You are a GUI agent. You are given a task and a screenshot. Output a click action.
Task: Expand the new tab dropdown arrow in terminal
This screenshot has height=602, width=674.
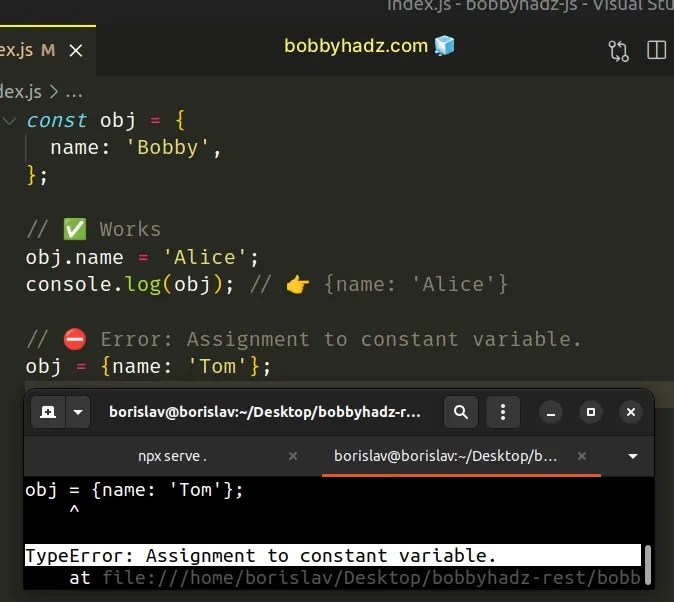point(78,412)
